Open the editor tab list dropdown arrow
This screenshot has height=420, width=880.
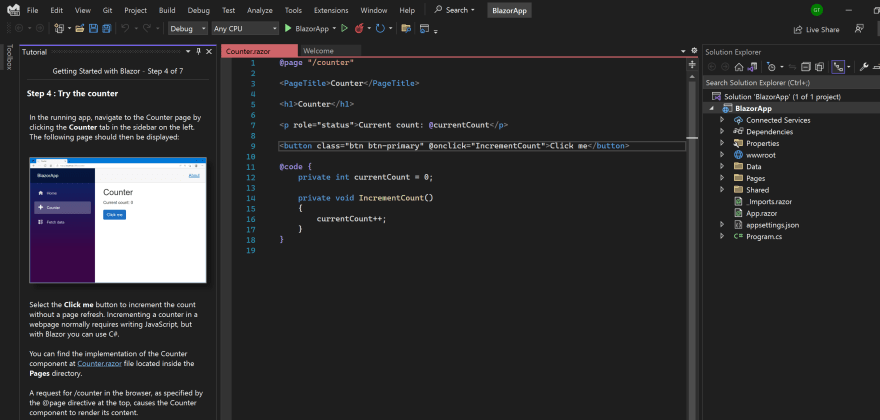click(683, 51)
